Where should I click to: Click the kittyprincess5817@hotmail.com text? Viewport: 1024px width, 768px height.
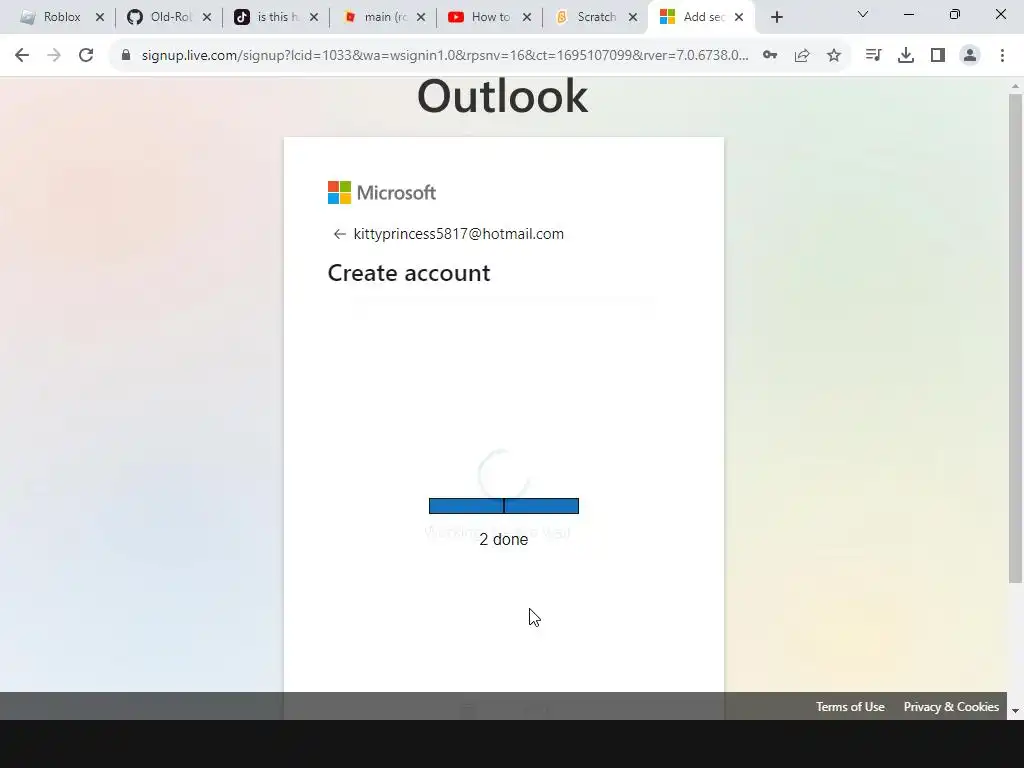point(458,234)
